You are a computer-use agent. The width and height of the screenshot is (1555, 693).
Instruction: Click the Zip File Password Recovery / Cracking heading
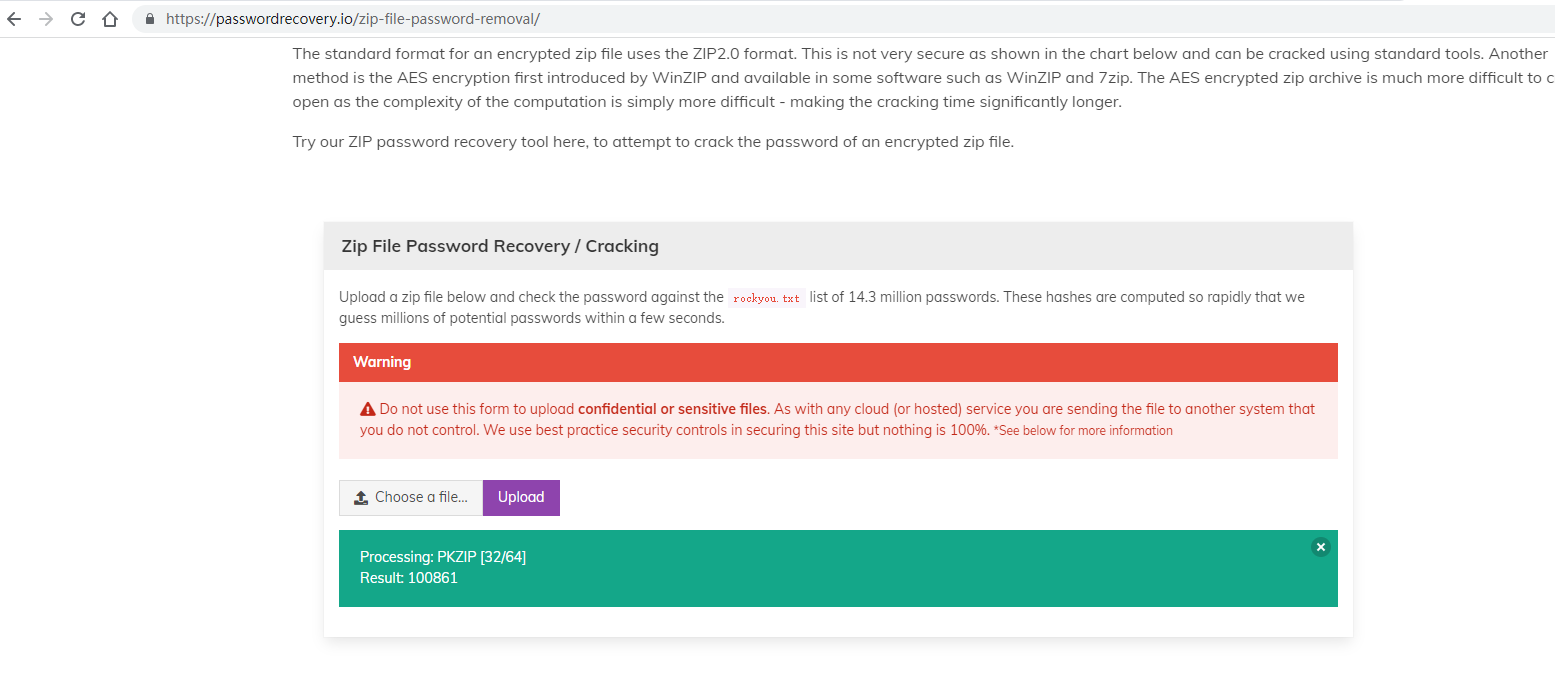500,246
